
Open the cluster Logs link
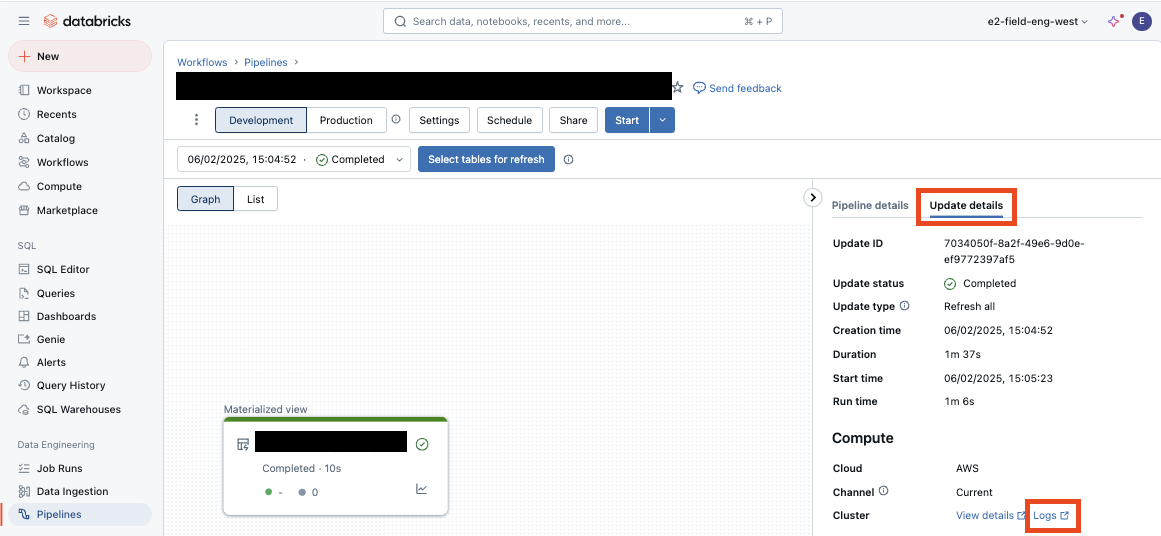(x=1050, y=516)
